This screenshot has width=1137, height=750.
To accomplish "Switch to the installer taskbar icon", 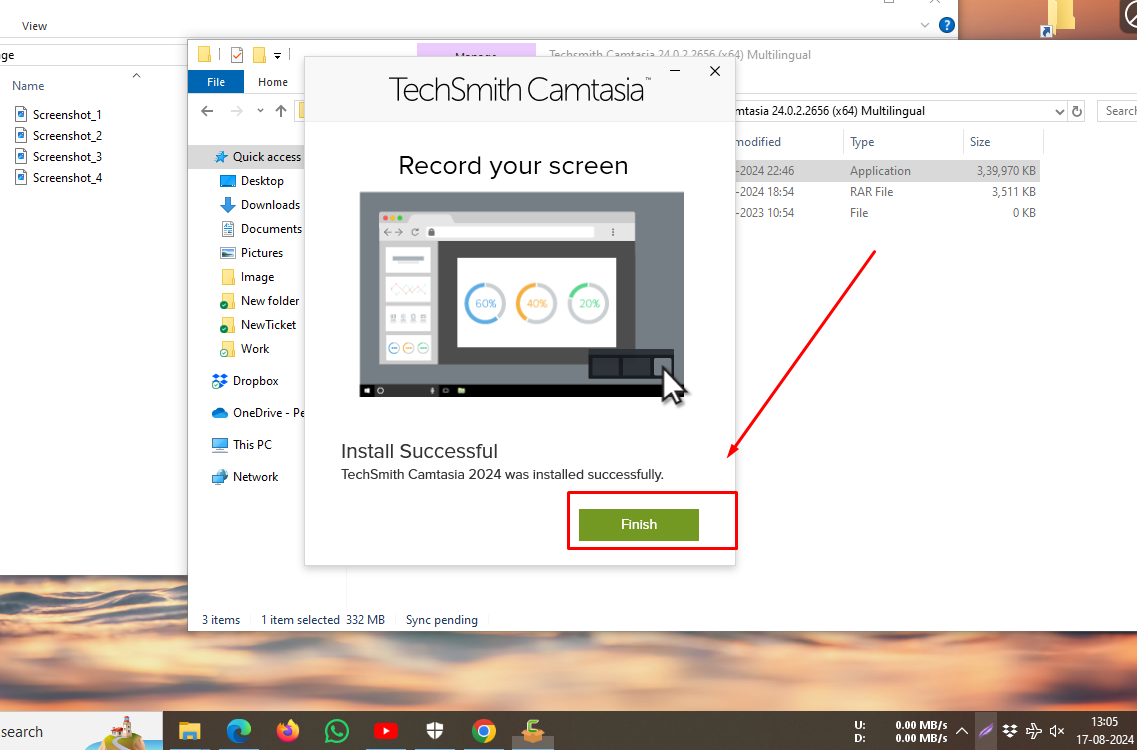I will click(x=532, y=730).
